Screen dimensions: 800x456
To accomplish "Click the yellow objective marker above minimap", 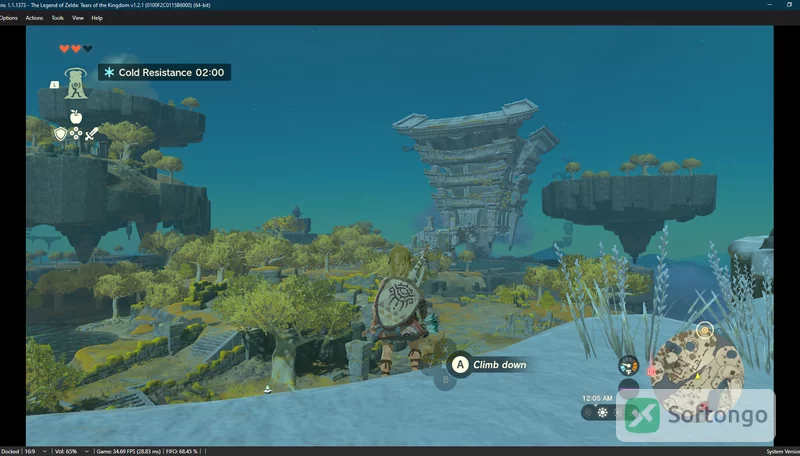I will (x=705, y=331).
